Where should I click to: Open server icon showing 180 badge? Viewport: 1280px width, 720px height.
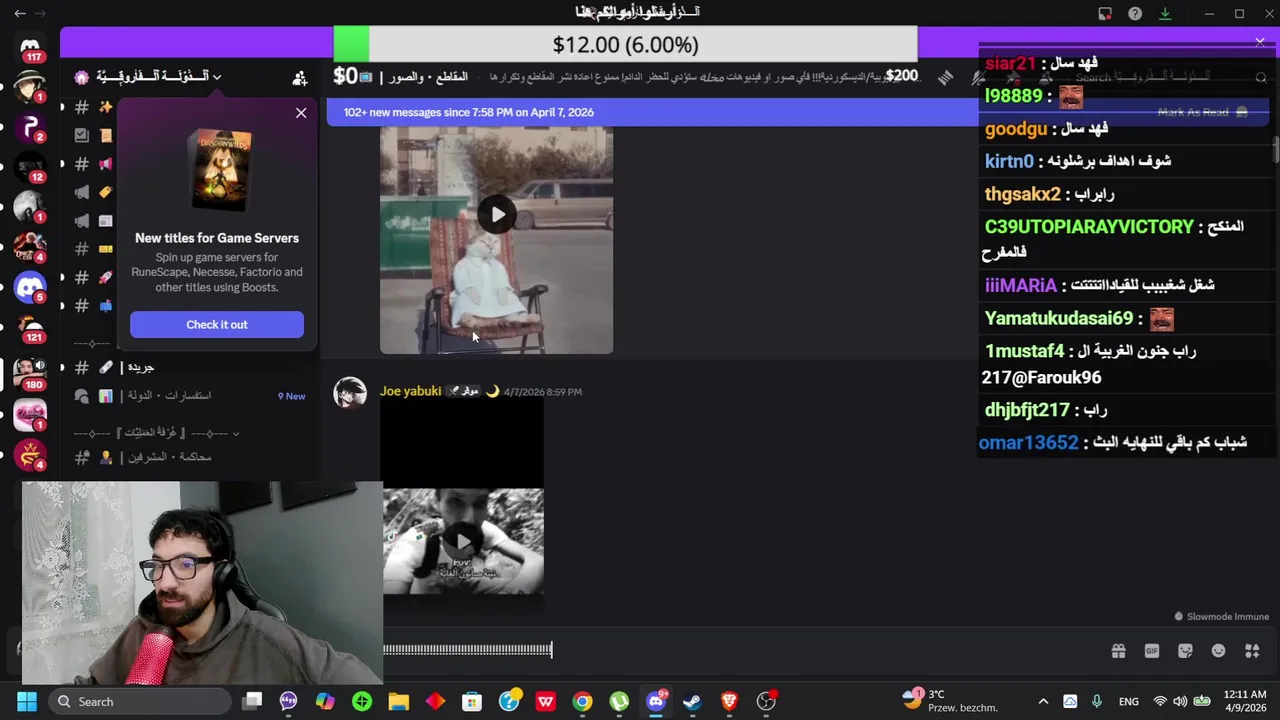30,372
